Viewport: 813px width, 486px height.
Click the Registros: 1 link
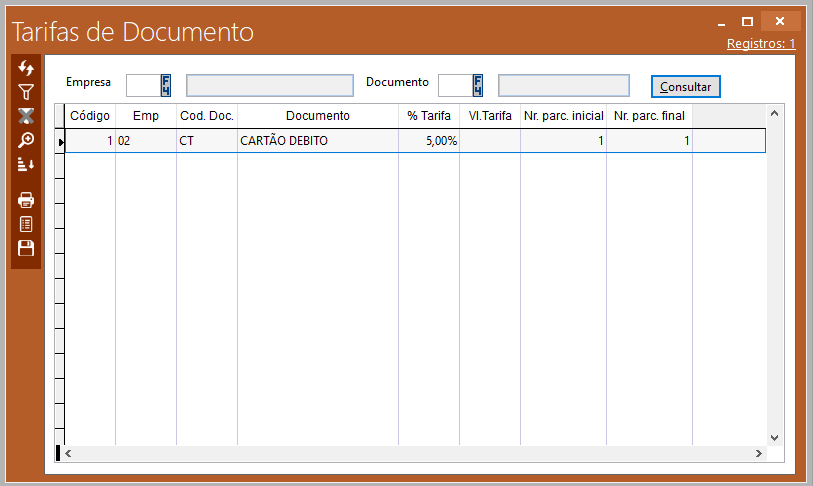[760, 44]
